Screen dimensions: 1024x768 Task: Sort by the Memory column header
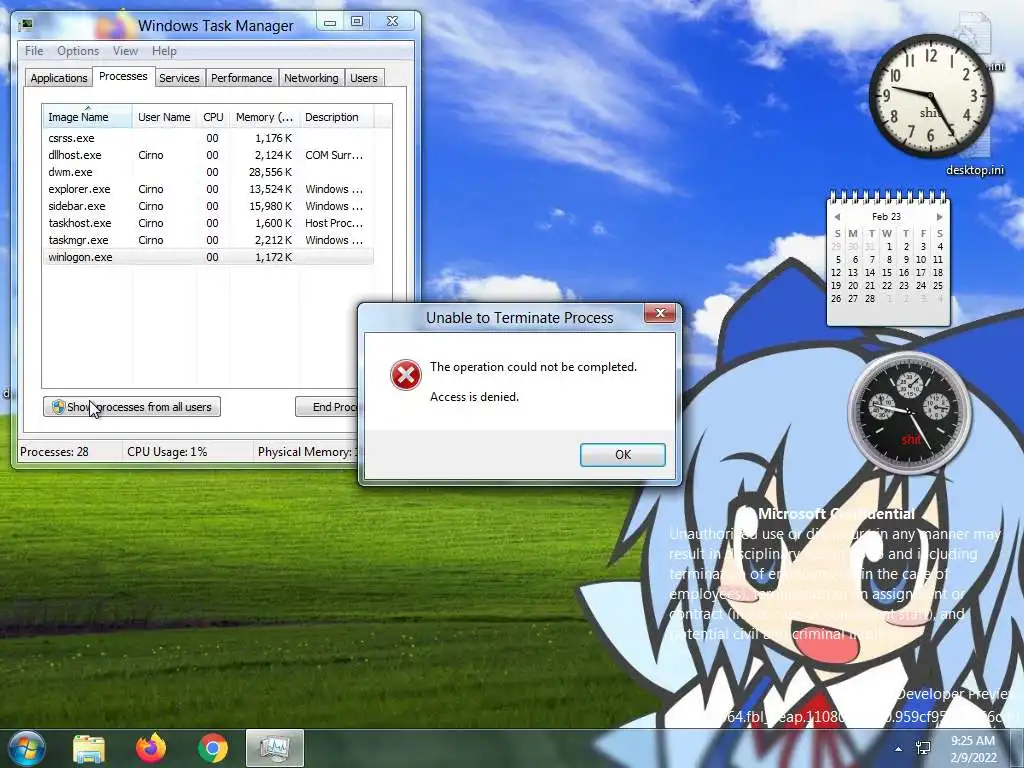(264, 117)
